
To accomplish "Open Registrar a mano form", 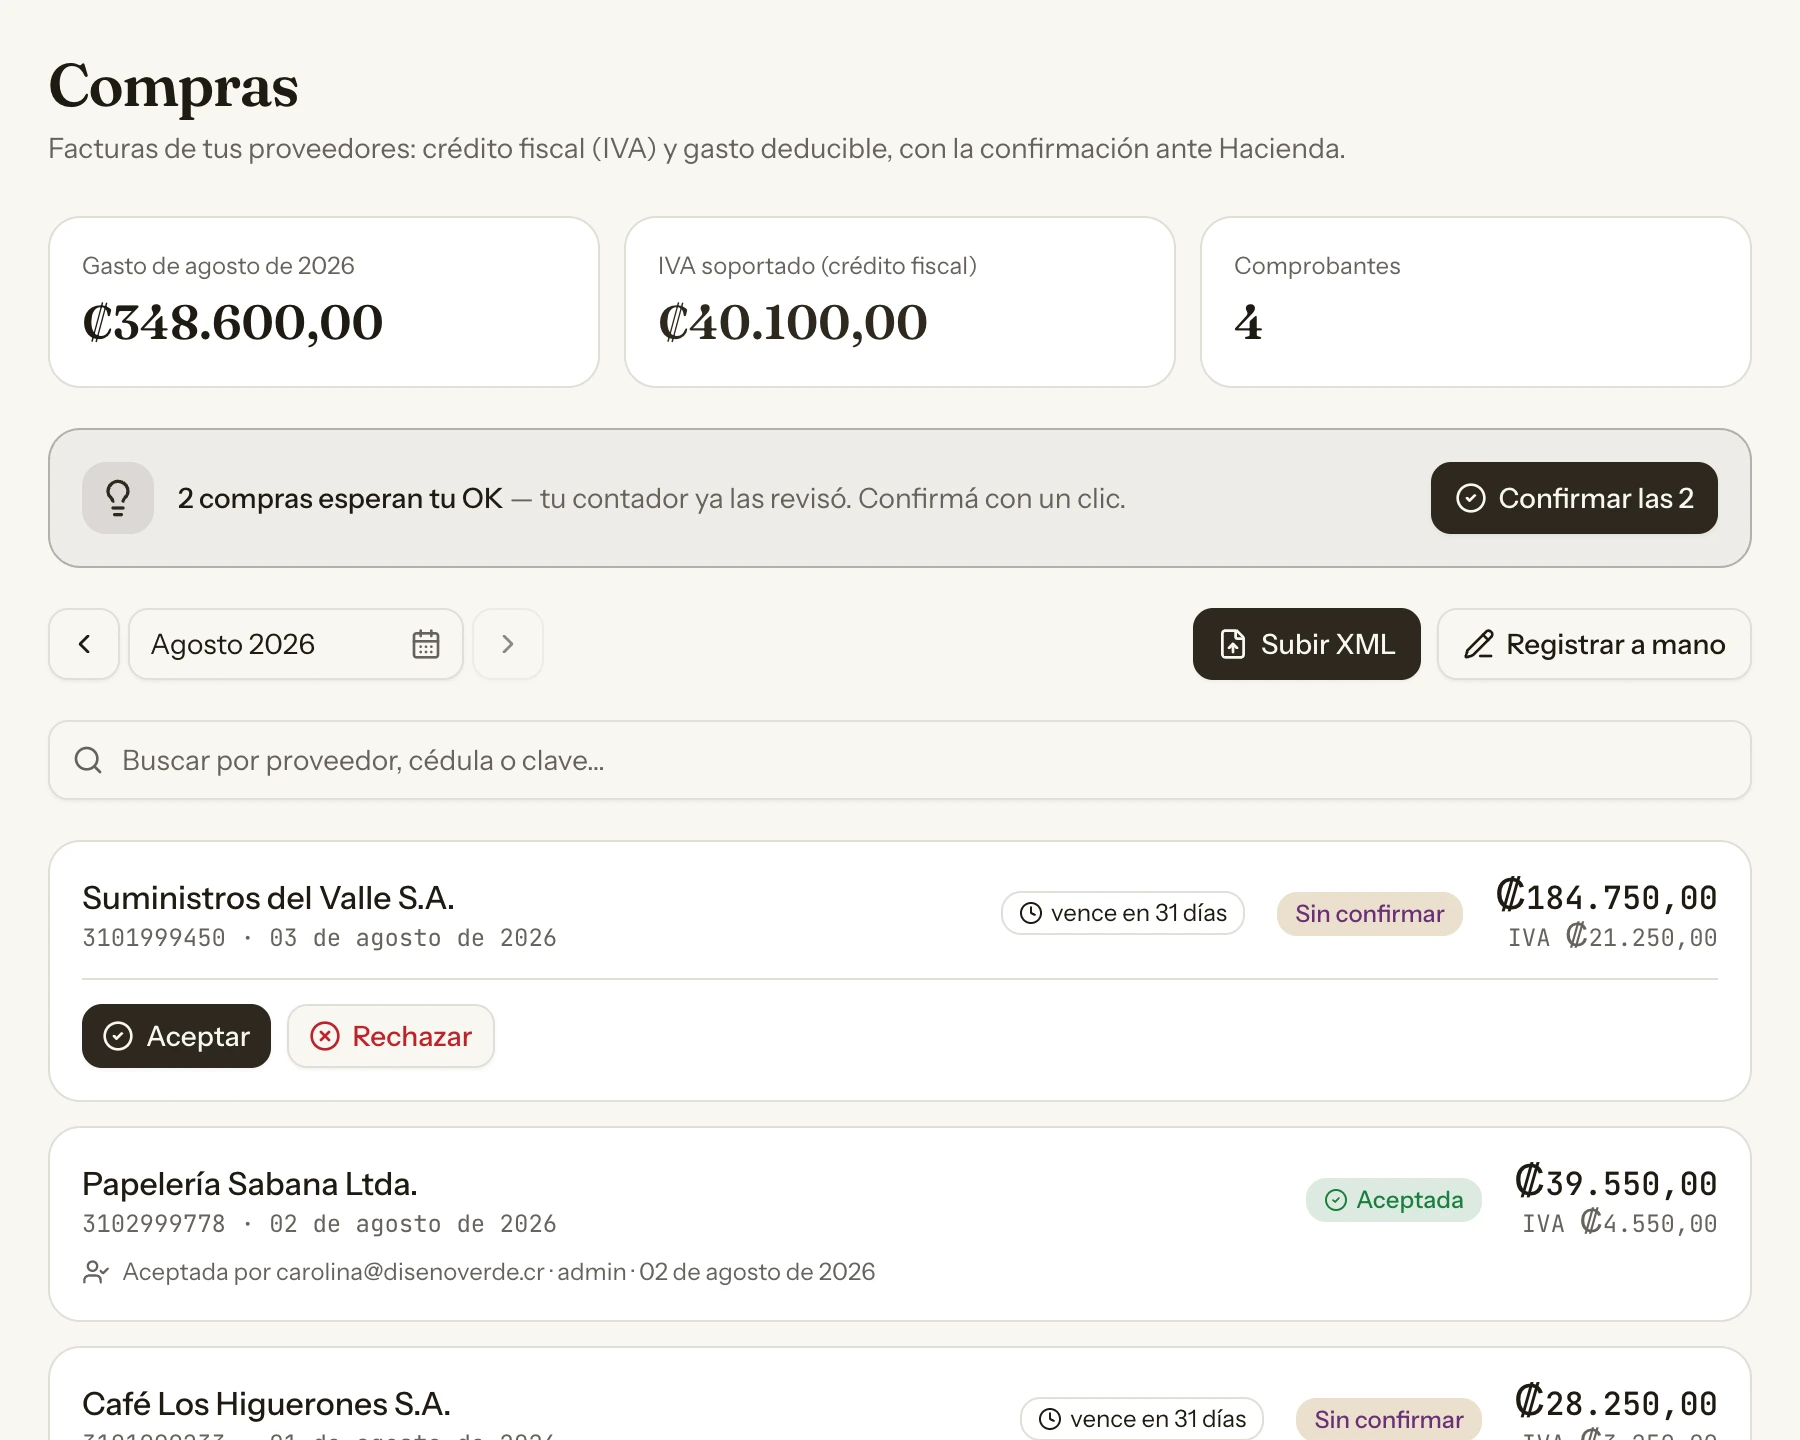I will click(x=1594, y=644).
